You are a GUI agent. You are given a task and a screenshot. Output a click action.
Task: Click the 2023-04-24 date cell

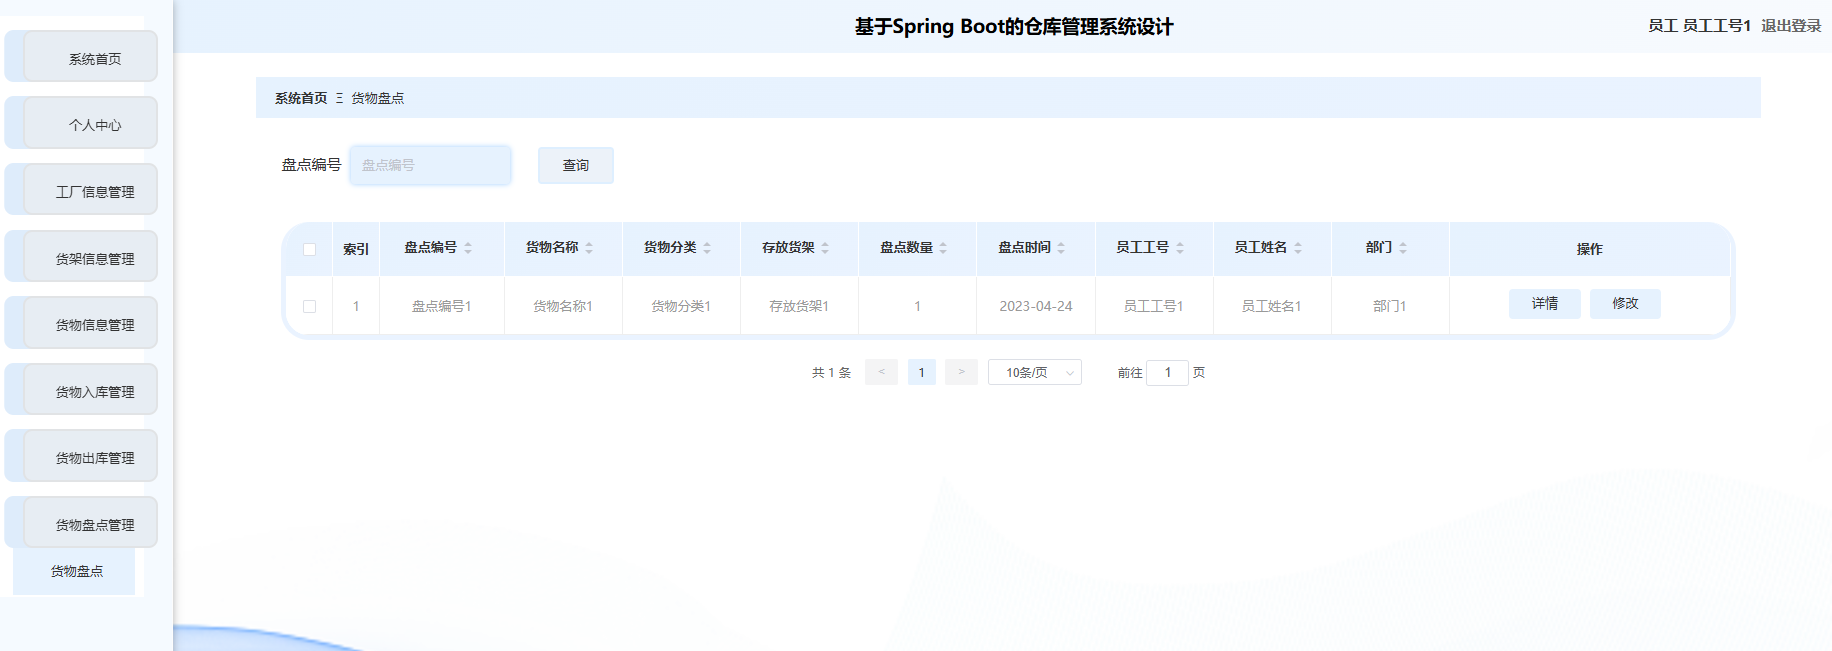click(1036, 306)
